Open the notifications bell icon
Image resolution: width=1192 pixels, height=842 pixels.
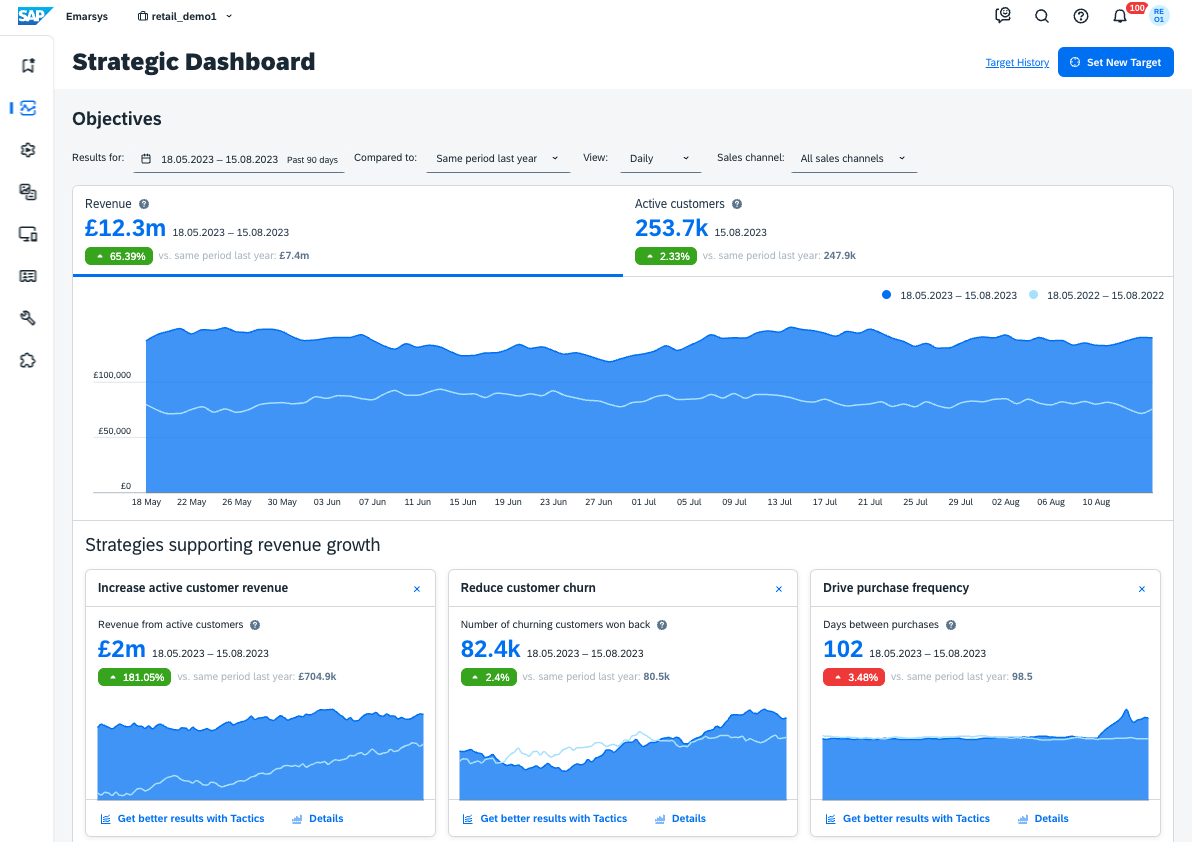click(1120, 16)
